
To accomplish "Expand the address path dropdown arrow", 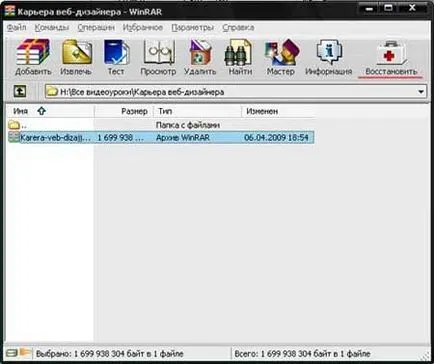I will point(421,92).
